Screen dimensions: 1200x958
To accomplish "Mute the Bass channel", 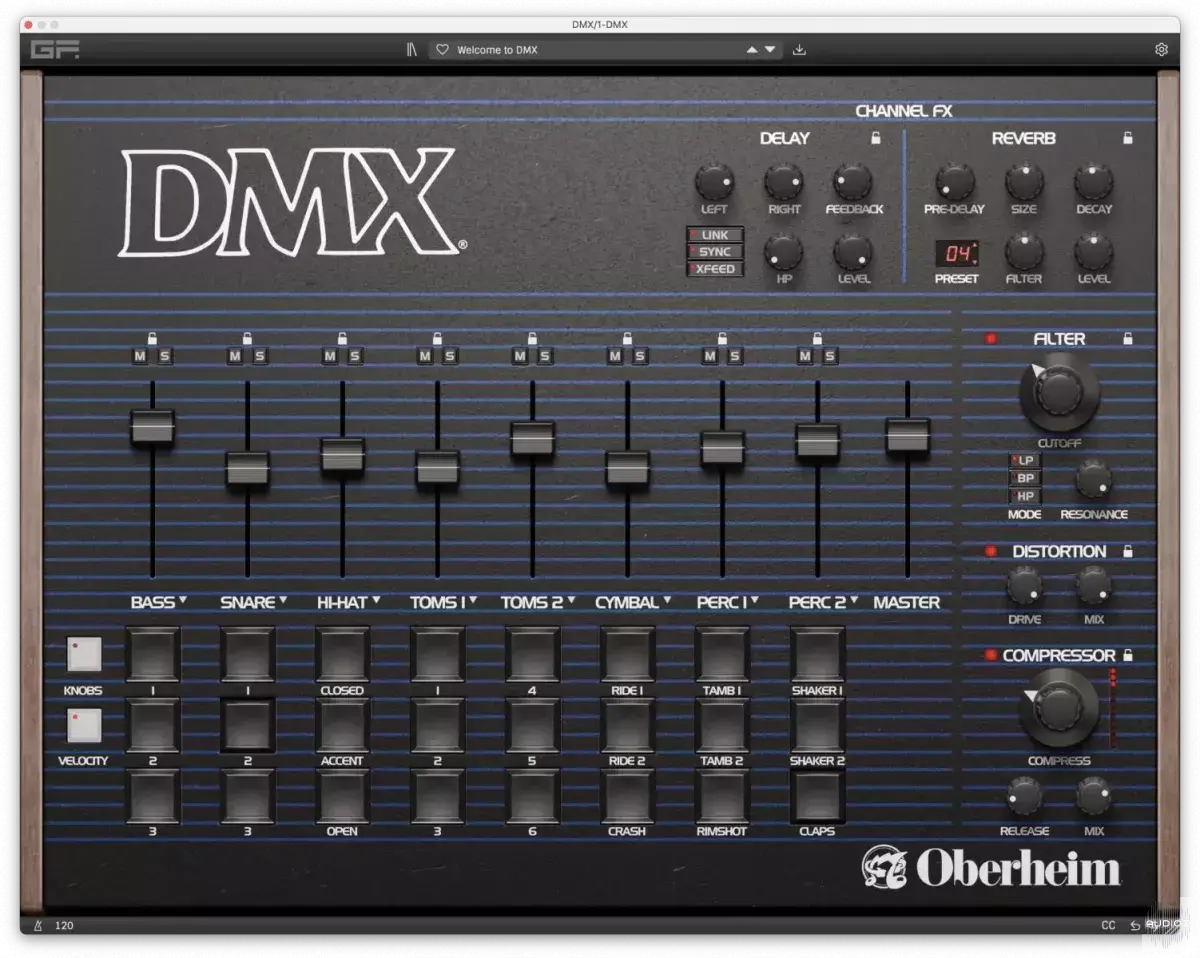I will [140, 356].
